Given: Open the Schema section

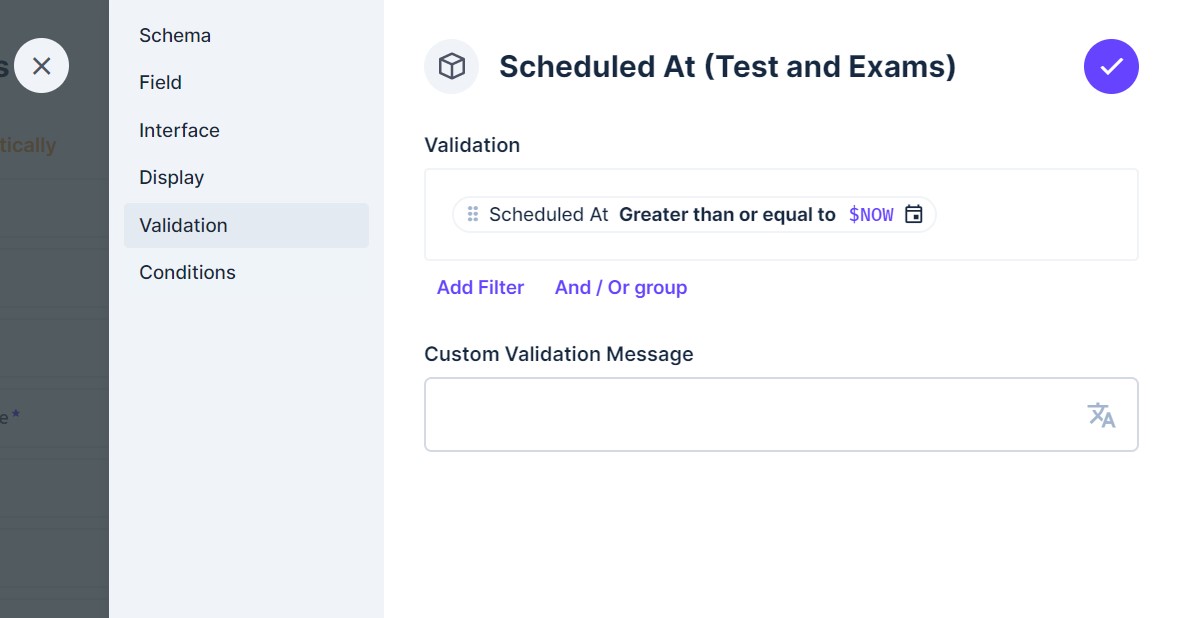Looking at the screenshot, I should [x=175, y=36].
